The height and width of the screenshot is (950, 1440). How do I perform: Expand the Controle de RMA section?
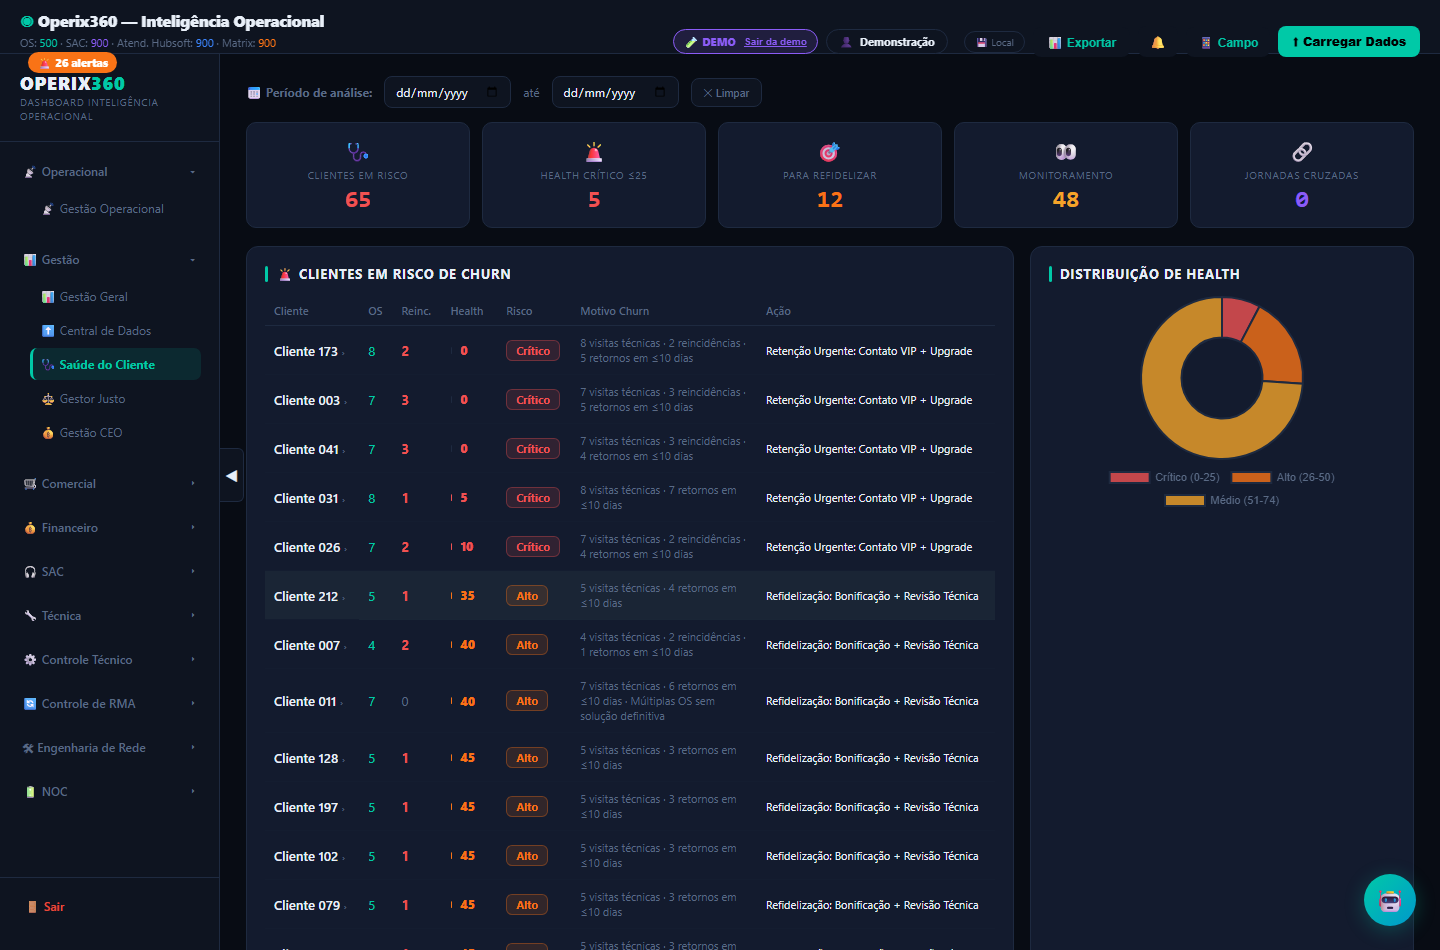pos(110,704)
